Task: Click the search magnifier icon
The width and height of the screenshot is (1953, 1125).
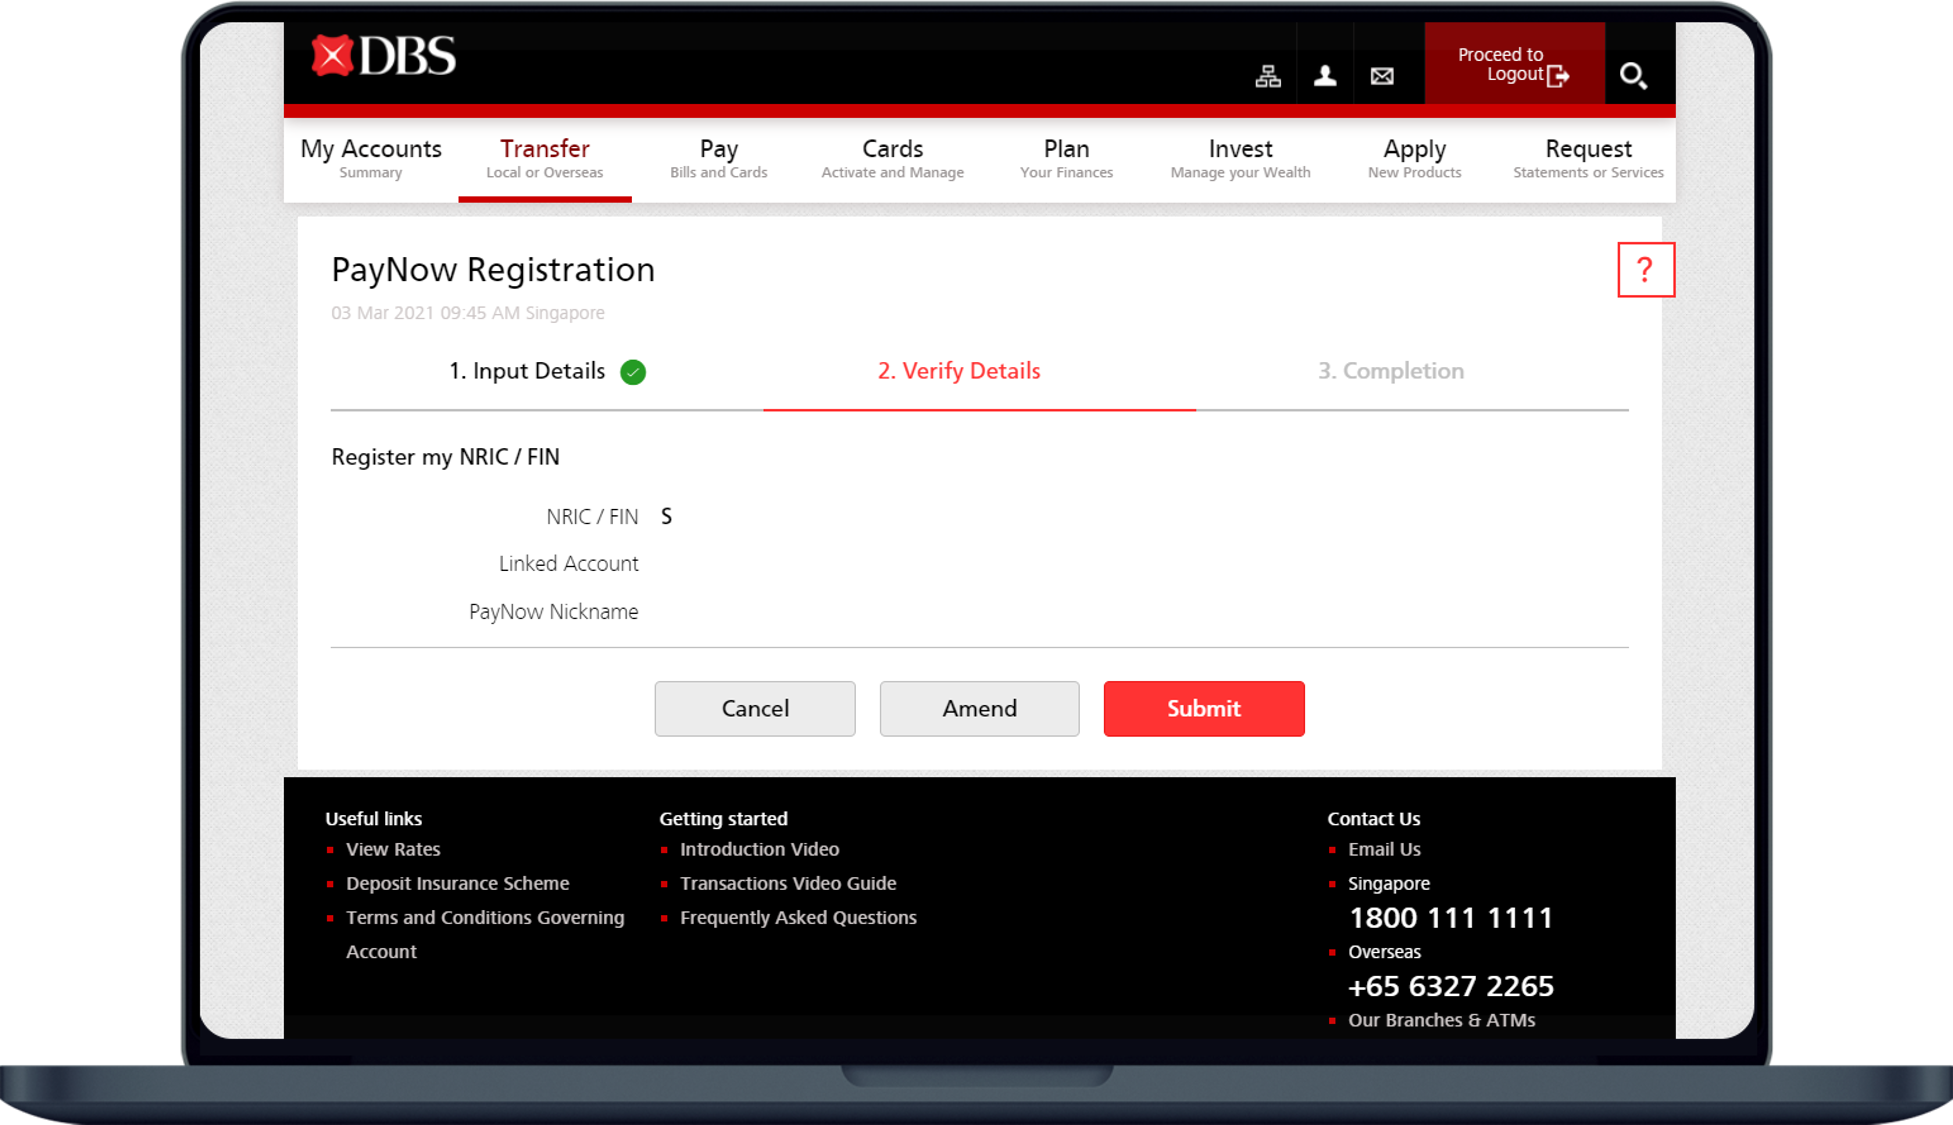Action: [x=1633, y=76]
